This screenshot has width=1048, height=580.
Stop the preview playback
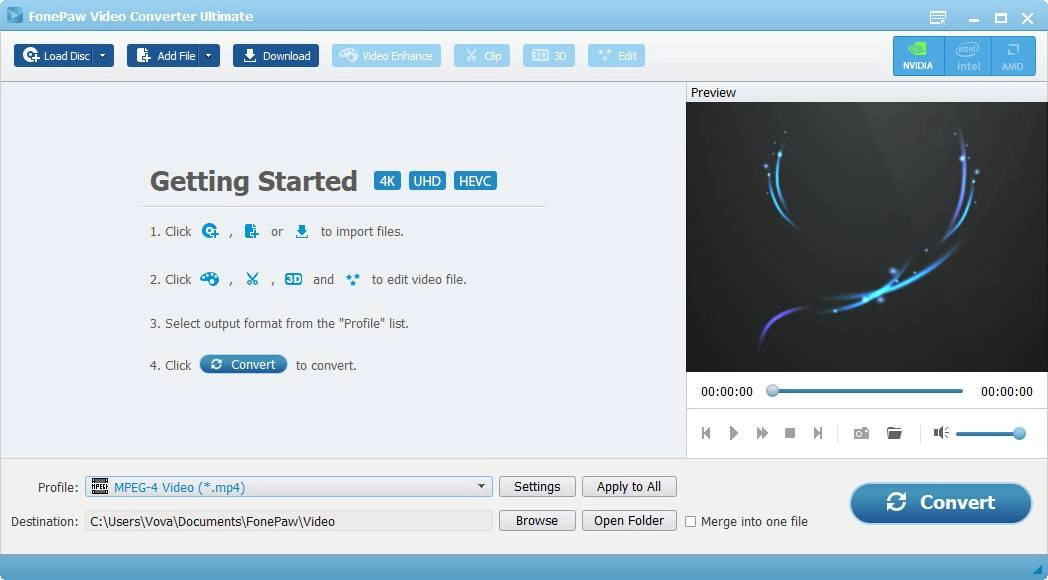790,433
